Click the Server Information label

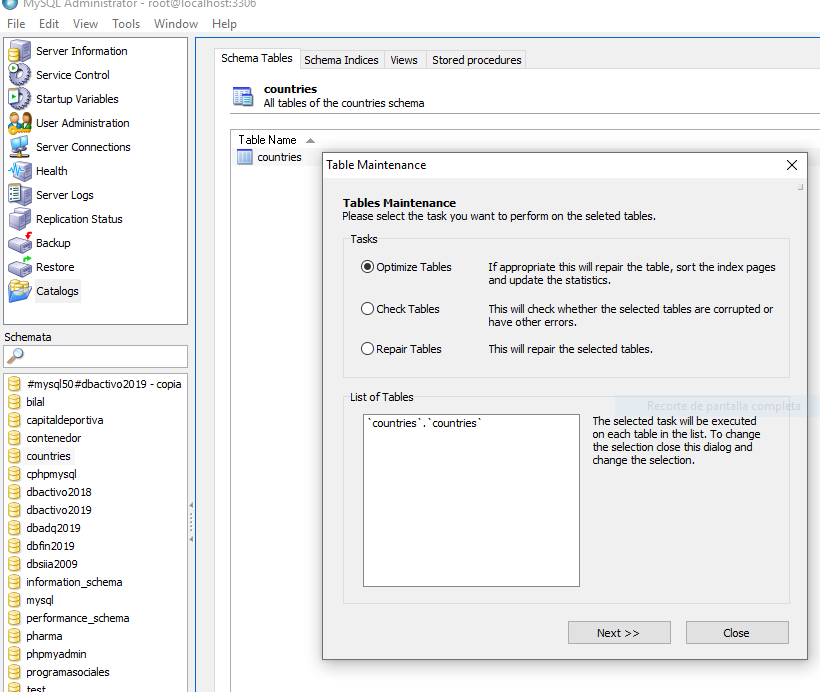coord(82,51)
